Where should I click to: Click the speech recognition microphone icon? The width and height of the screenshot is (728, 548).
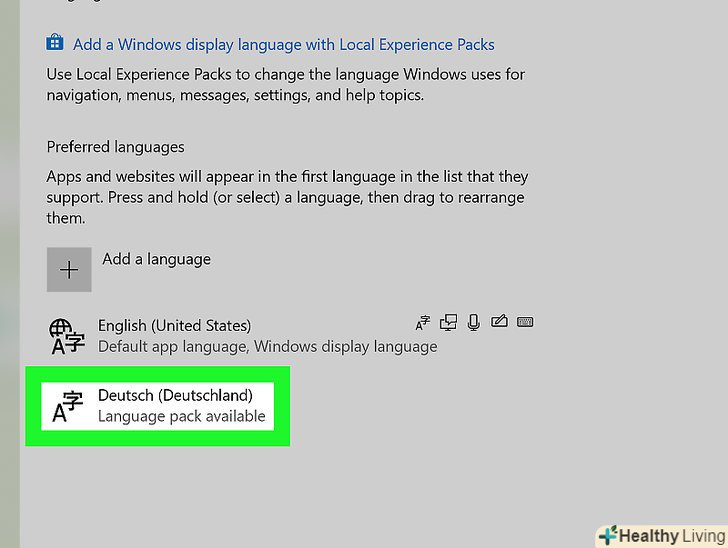click(474, 322)
